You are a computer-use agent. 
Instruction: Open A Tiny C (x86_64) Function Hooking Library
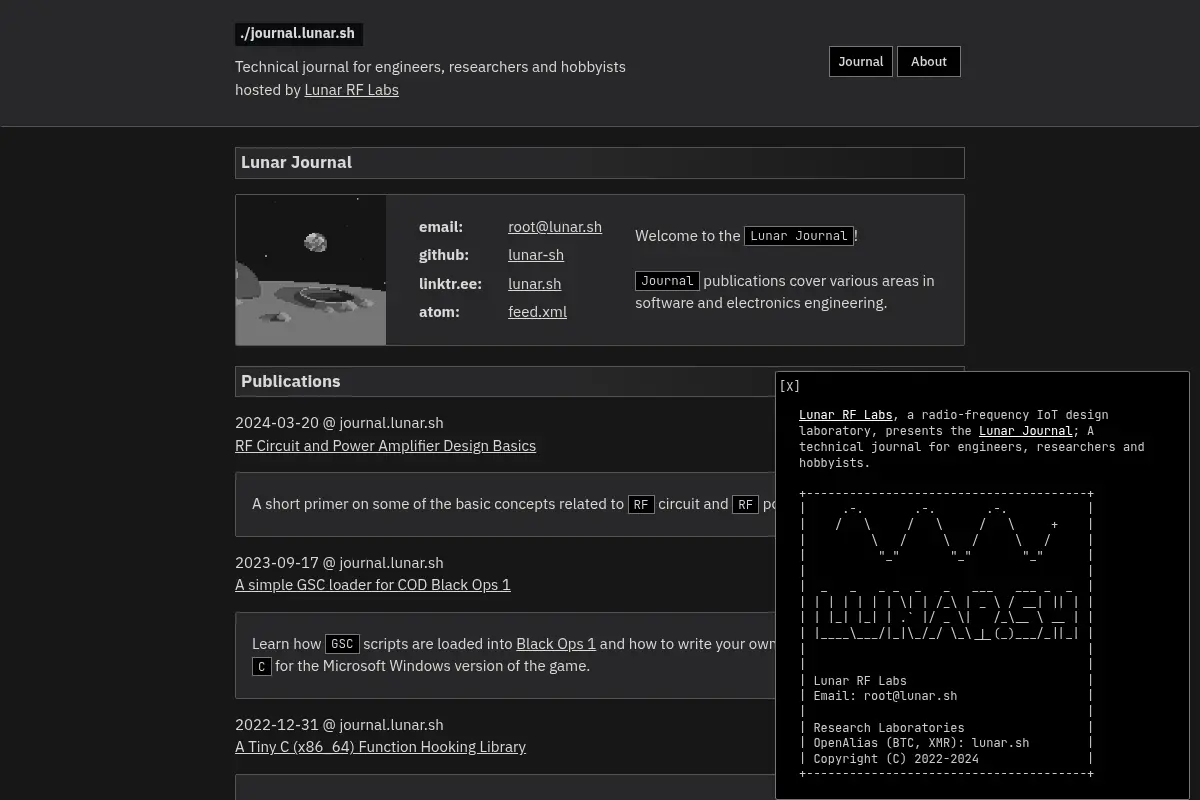tap(380, 747)
